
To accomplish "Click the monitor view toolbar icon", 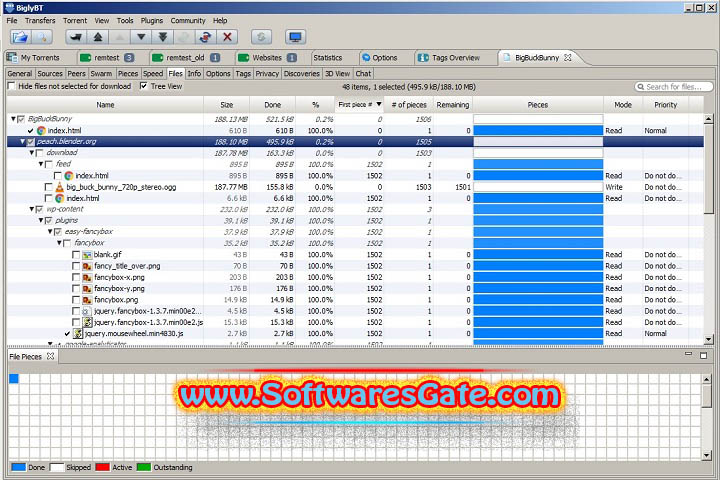I will pyautogui.click(x=295, y=37).
